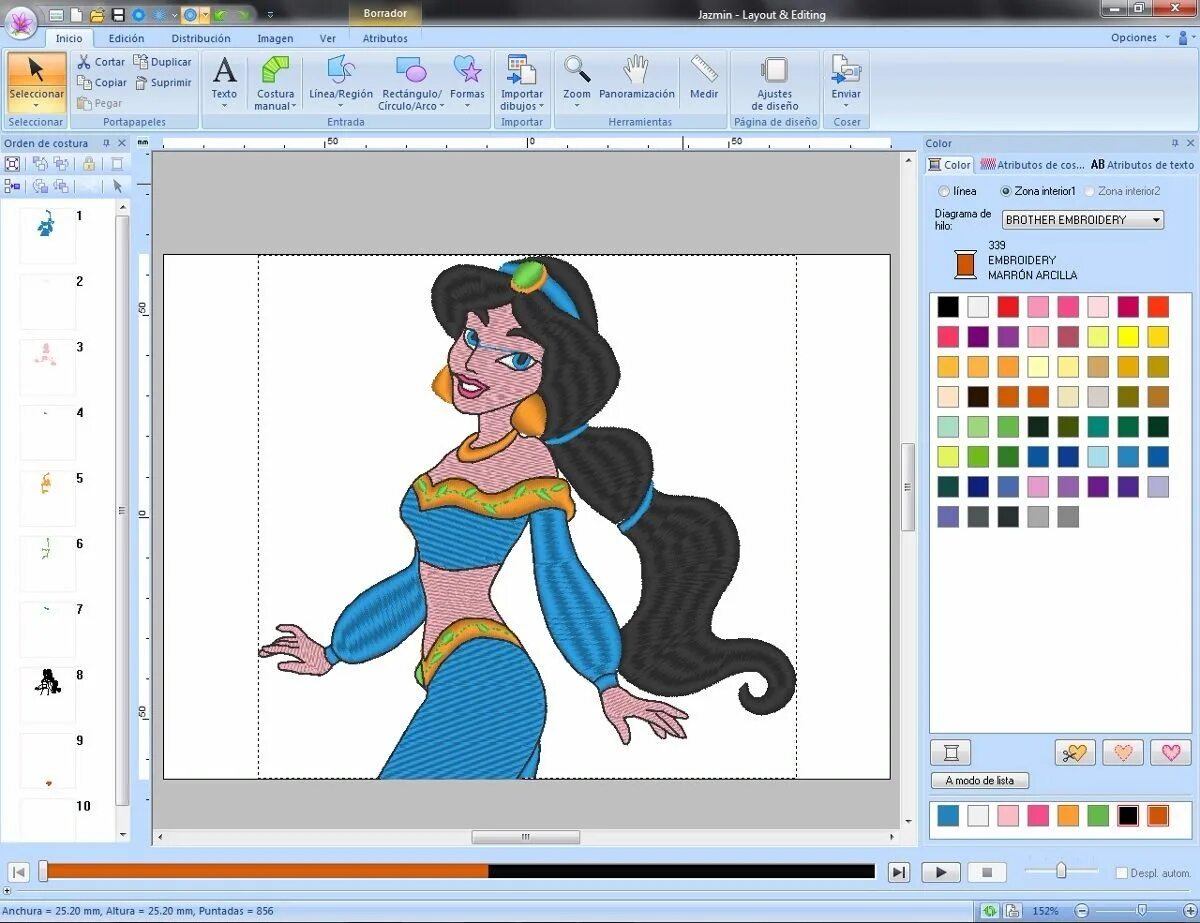The image size is (1200, 923).
Task: Switch to the Edición ribbon tab
Action: pyautogui.click(x=126, y=38)
